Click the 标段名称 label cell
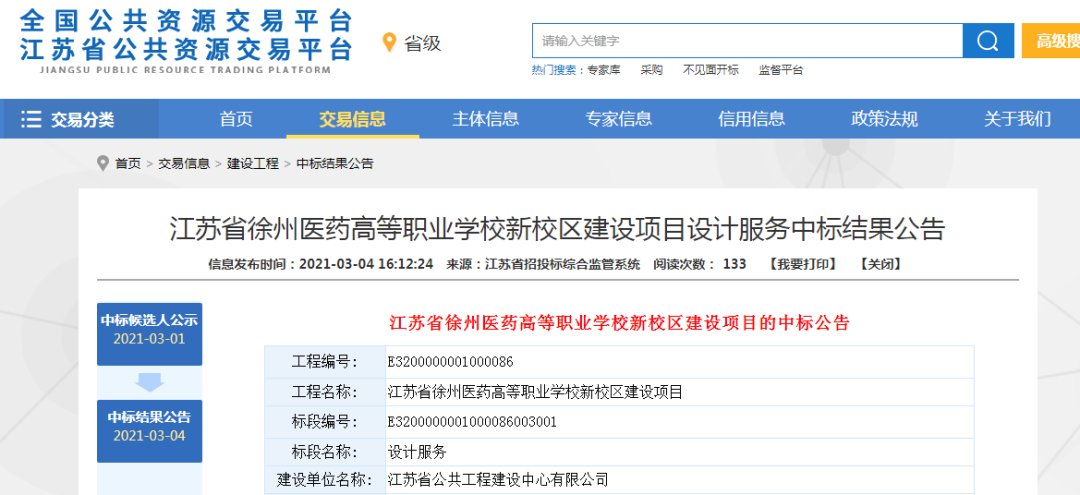The height and width of the screenshot is (495, 1080). click(x=325, y=452)
